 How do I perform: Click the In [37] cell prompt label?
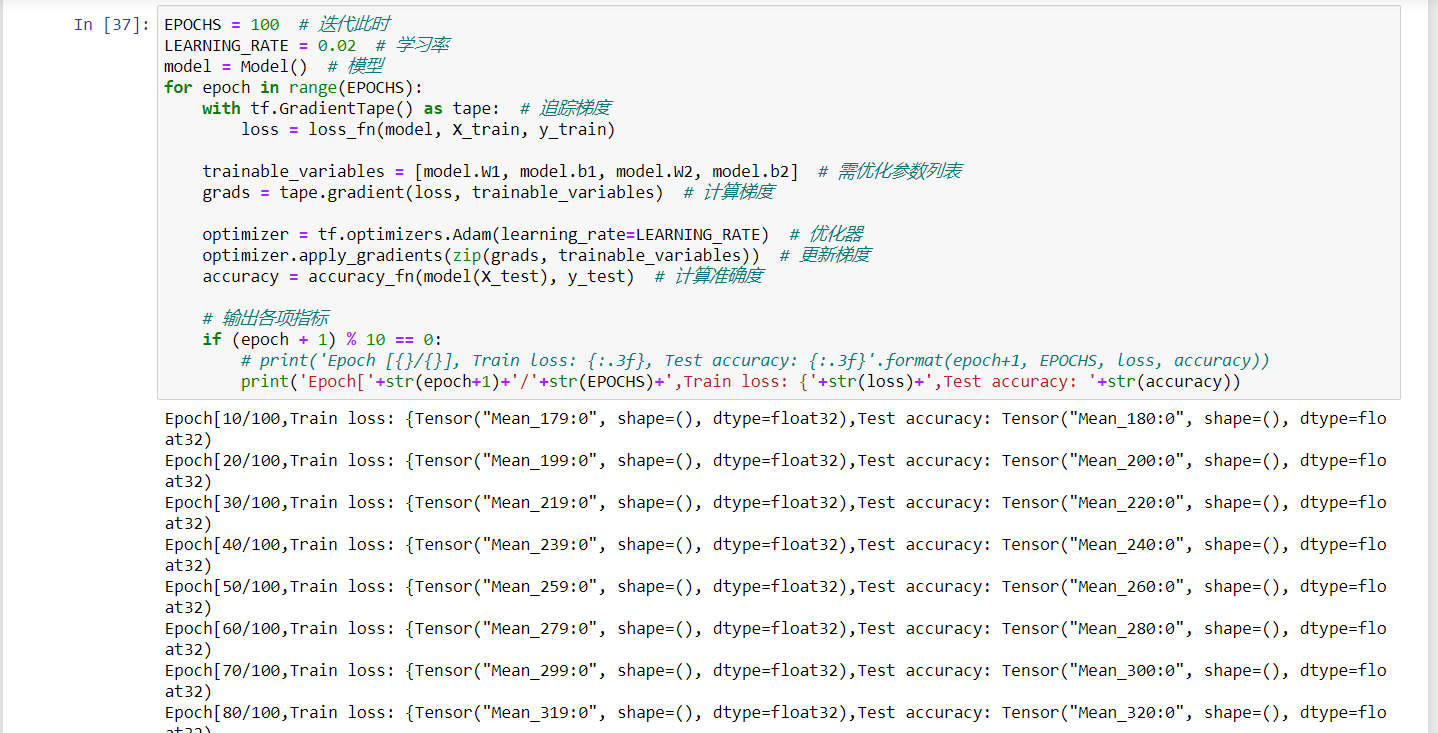click(112, 24)
